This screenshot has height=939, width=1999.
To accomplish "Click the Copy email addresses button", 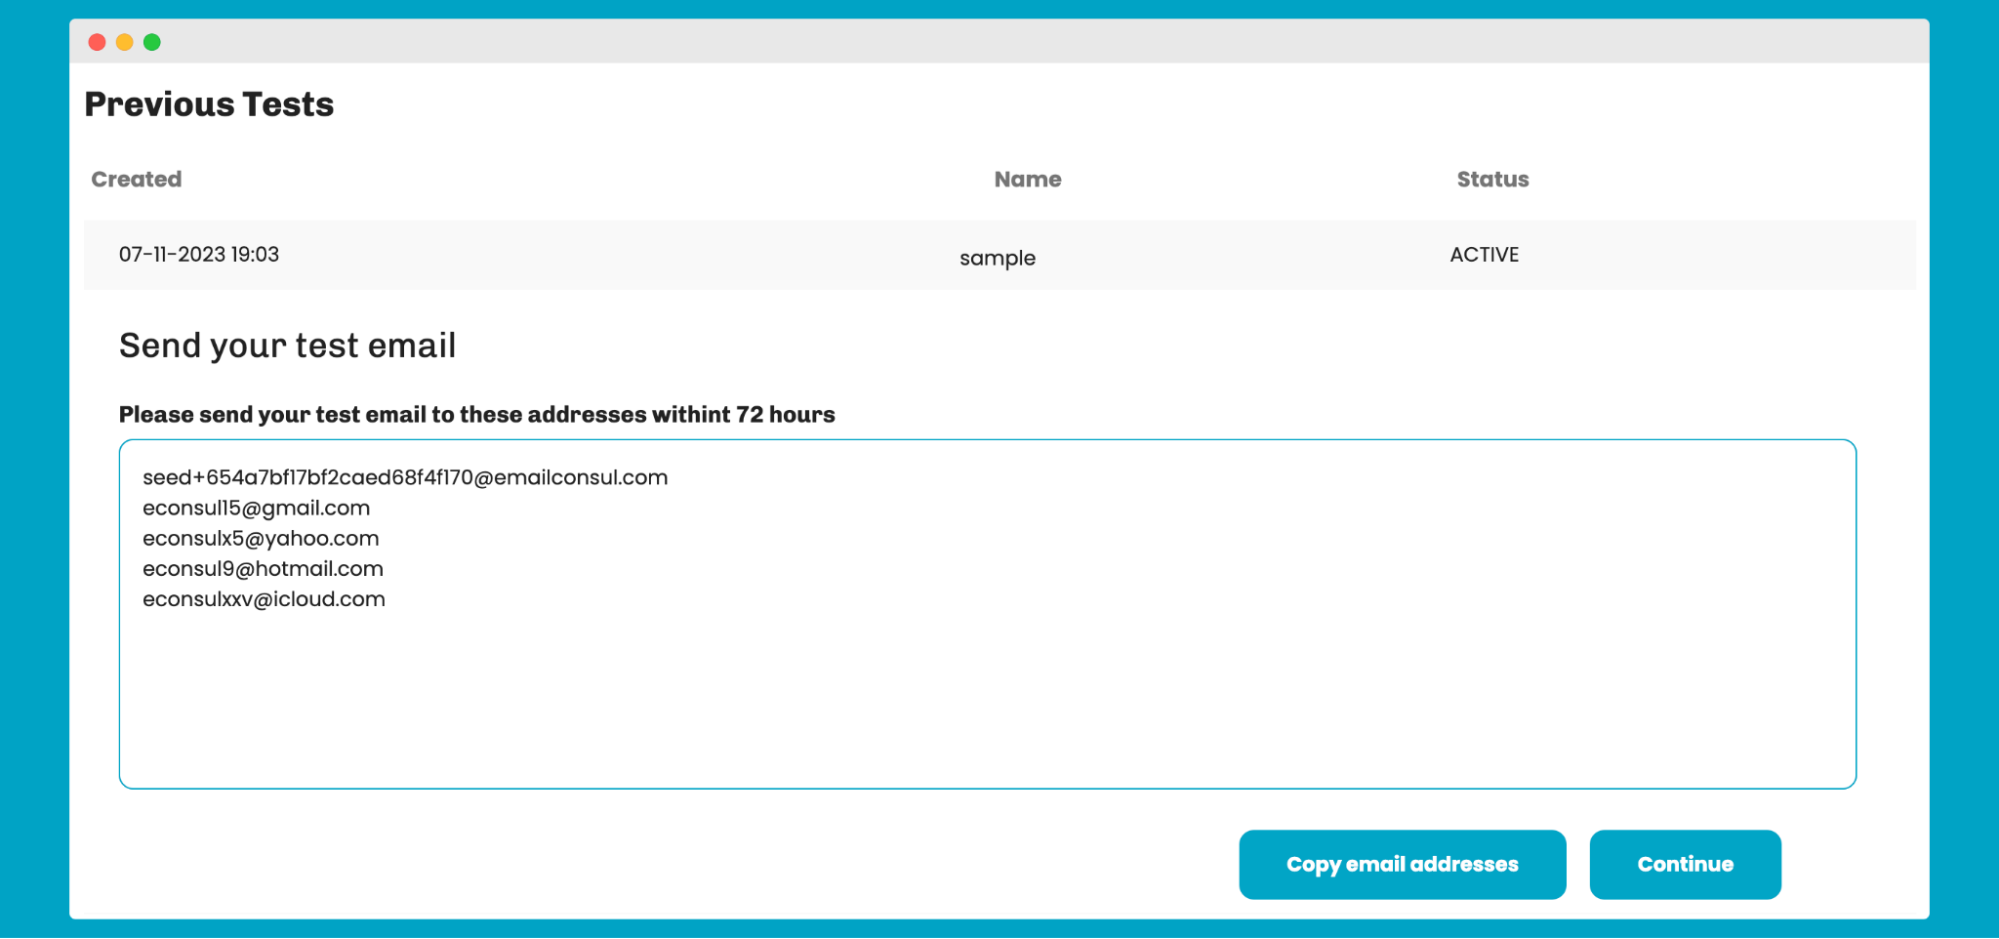I will click(x=1402, y=864).
